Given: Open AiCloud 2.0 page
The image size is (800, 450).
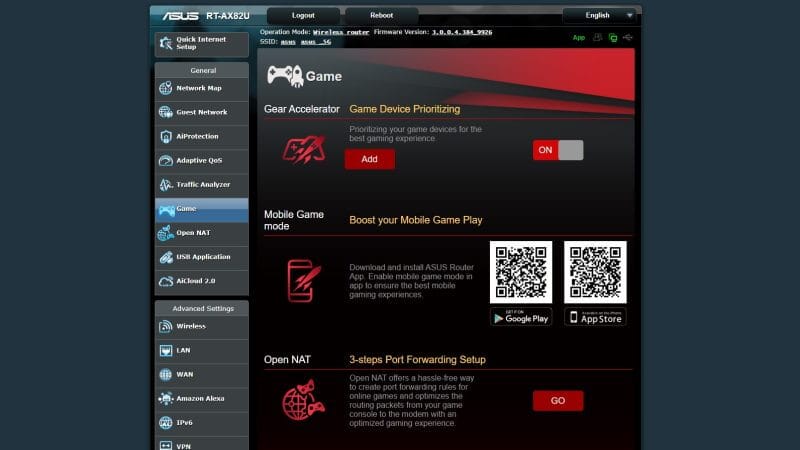Looking at the screenshot, I should 200,282.
